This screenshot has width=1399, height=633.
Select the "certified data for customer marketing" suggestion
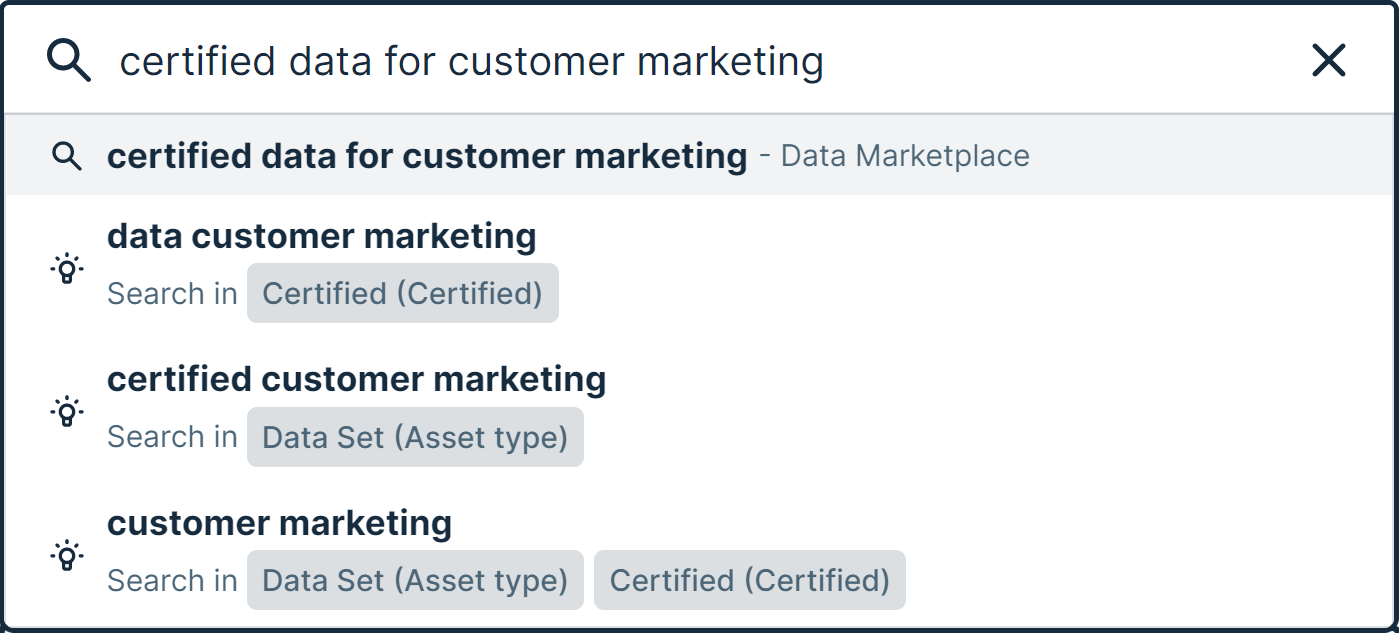click(427, 156)
